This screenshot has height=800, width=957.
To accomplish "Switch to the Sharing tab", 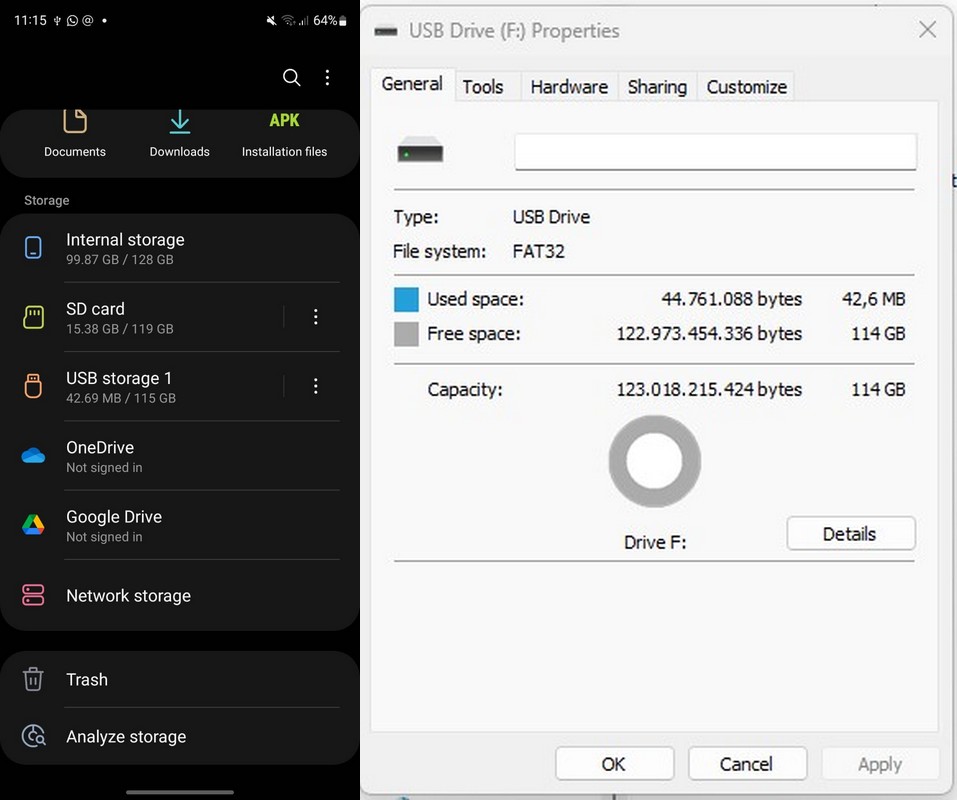I will 657,87.
